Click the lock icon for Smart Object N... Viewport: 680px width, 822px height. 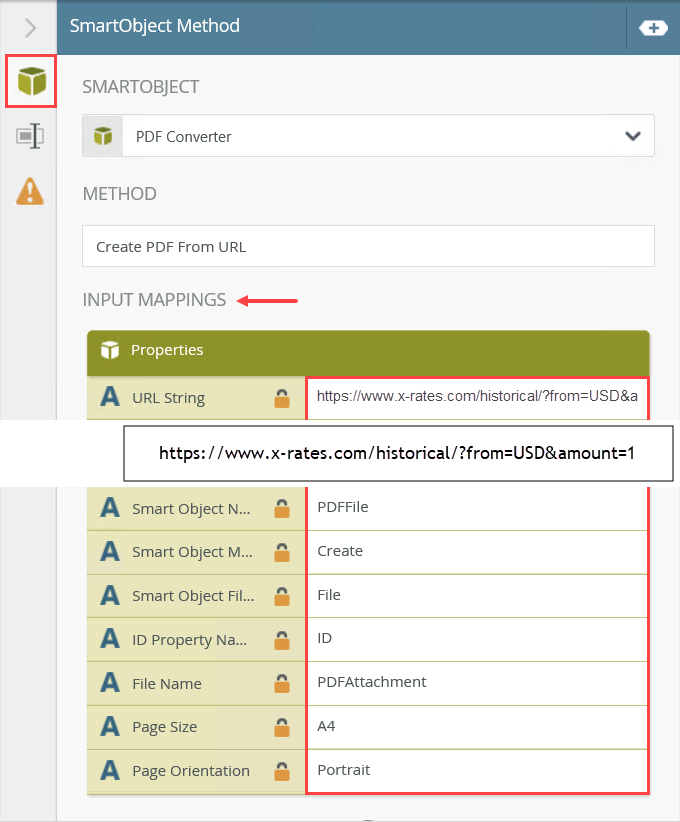click(282, 508)
